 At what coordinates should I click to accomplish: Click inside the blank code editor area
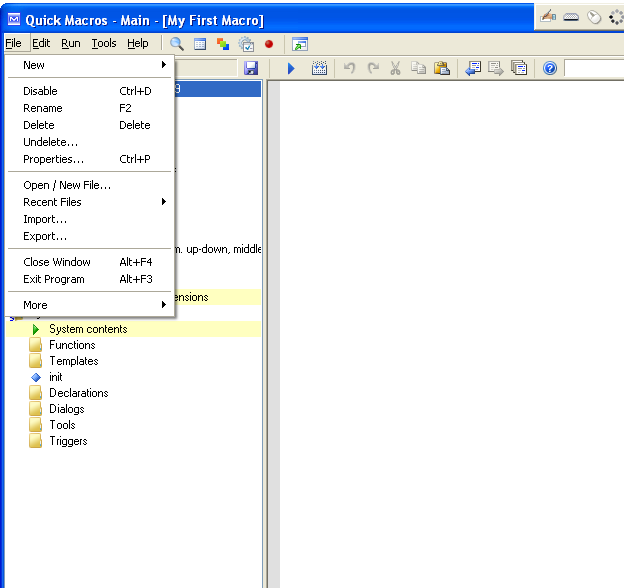pyautogui.click(x=452, y=334)
